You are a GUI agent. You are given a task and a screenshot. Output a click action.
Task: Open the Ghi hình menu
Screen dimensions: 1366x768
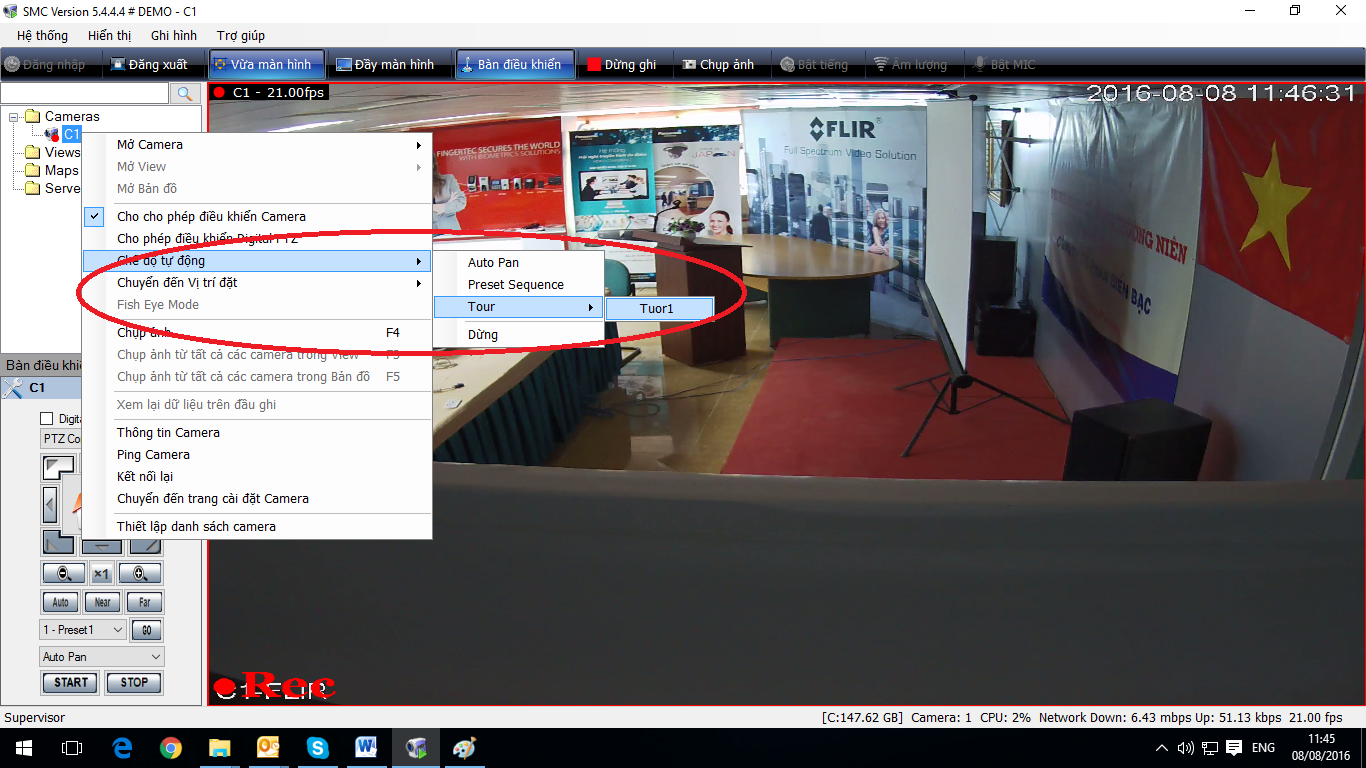click(174, 35)
